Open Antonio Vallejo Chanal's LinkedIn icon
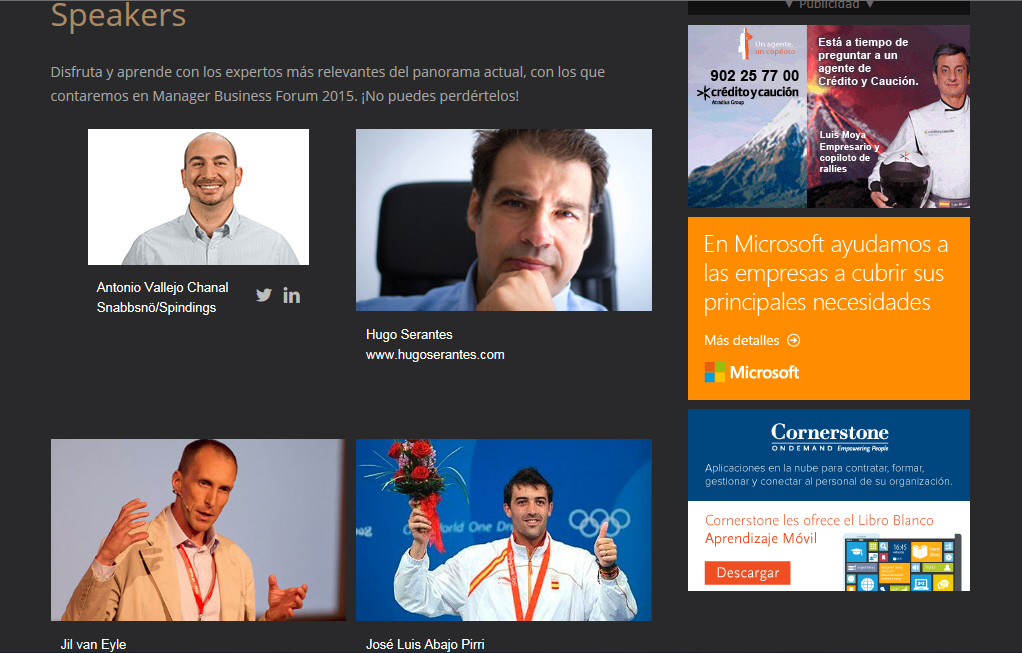1022x653 pixels. point(291,295)
